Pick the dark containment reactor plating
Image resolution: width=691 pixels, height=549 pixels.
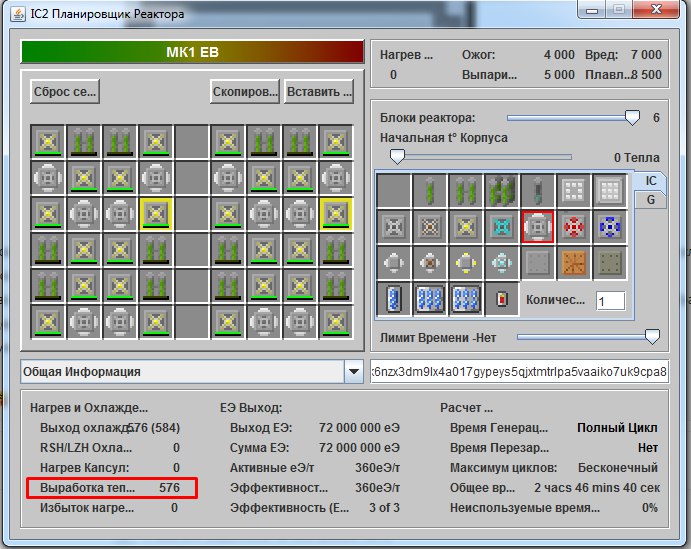point(610,263)
